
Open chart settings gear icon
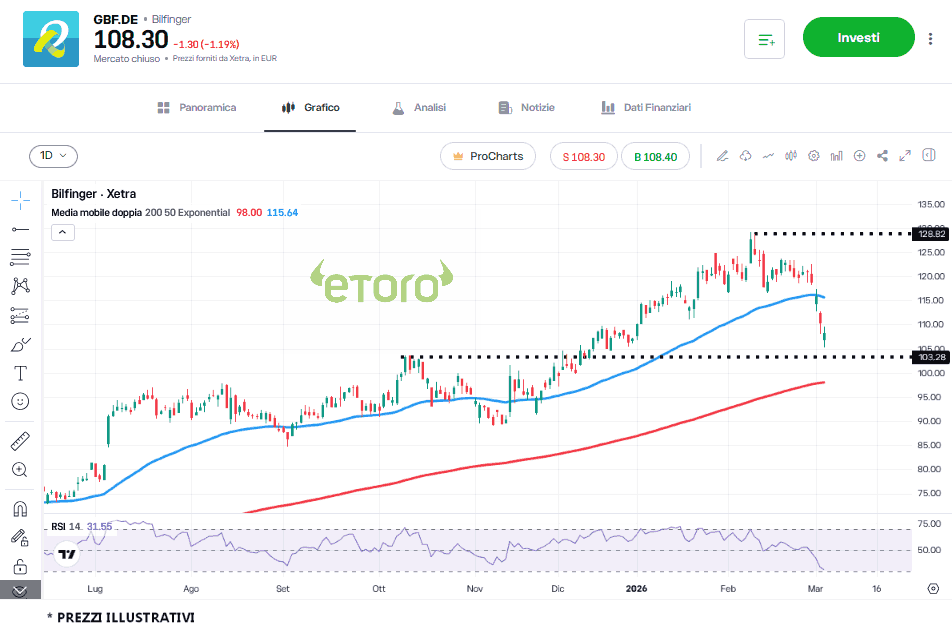(x=814, y=156)
